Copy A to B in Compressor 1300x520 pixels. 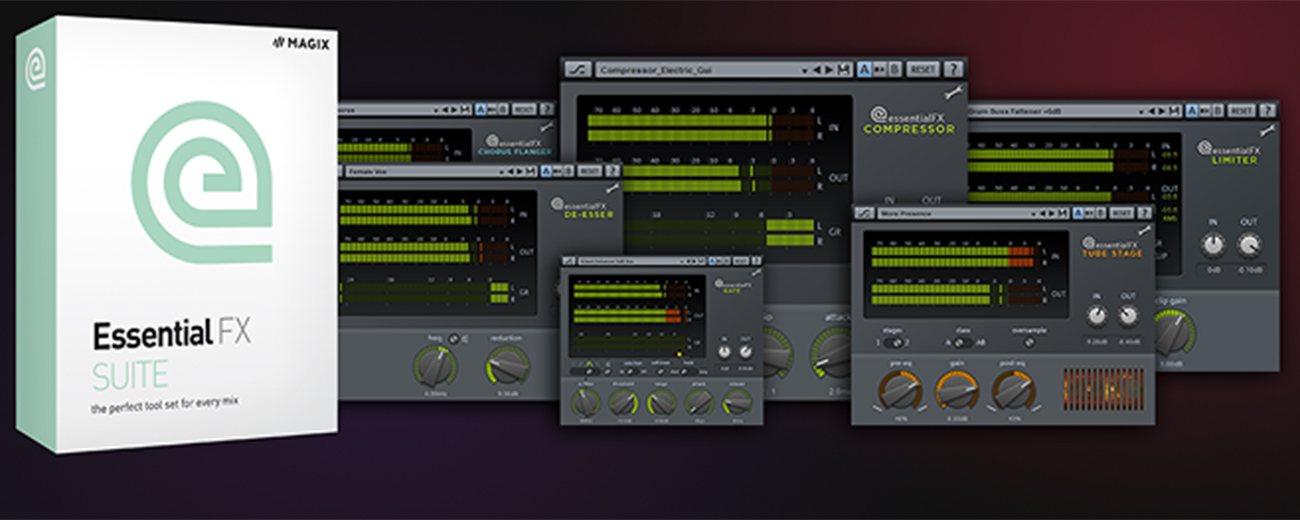[x=880, y=70]
